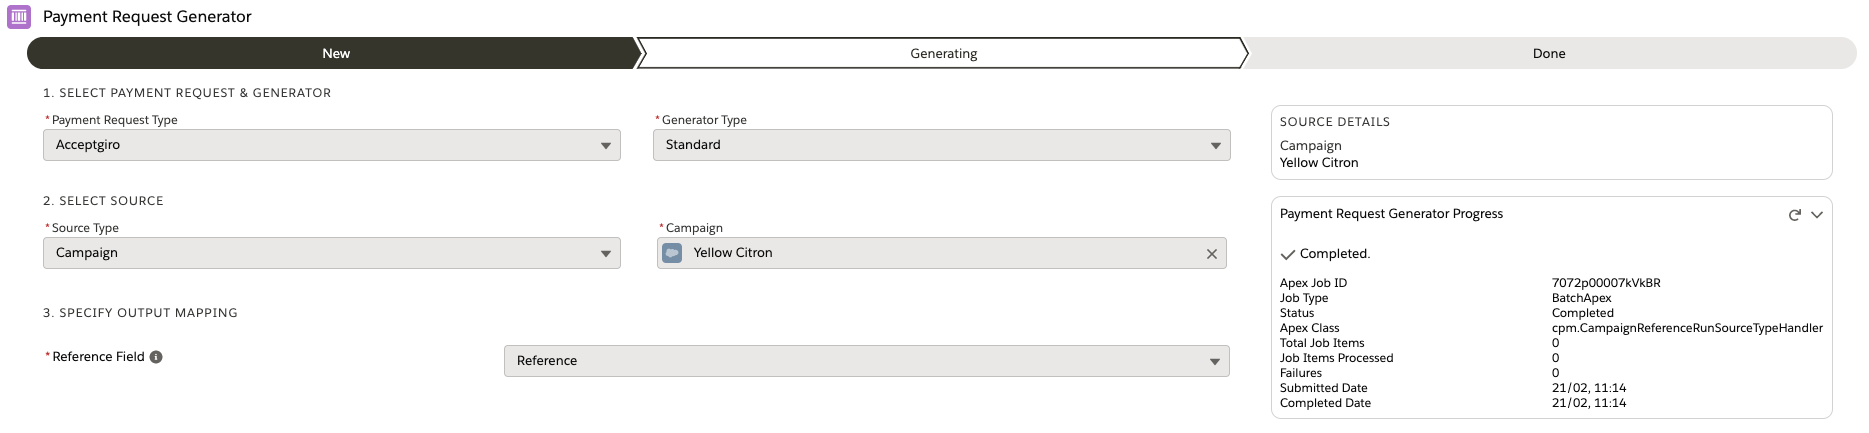
Task: Select the New step in path
Action: tap(335, 54)
